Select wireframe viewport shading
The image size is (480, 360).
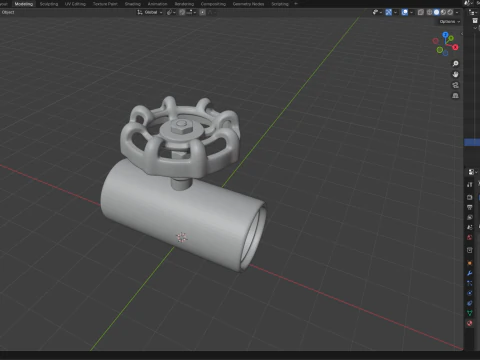[x=430, y=12]
